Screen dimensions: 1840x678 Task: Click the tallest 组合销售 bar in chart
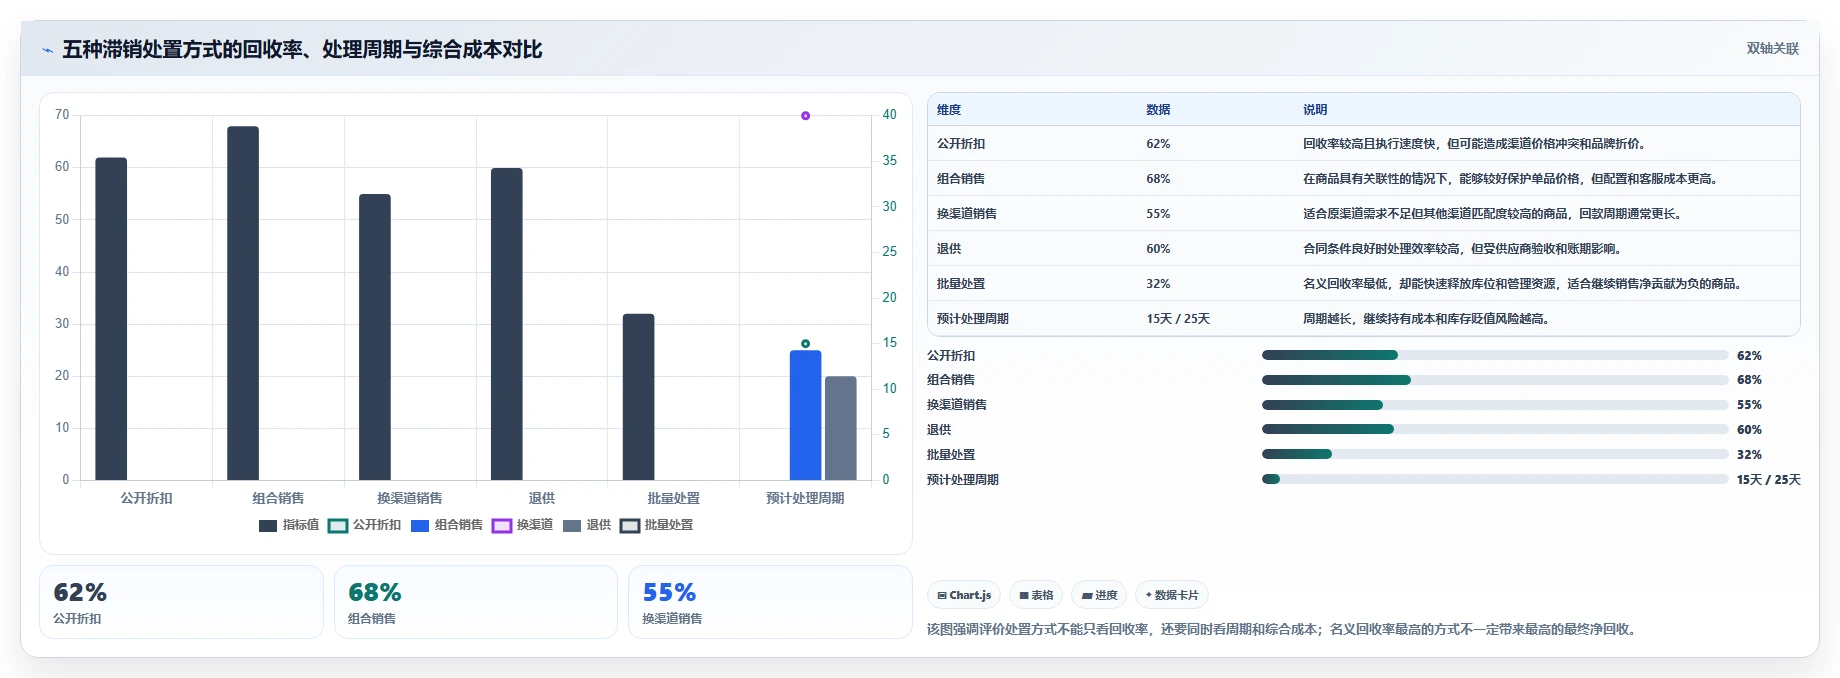[243, 303]
